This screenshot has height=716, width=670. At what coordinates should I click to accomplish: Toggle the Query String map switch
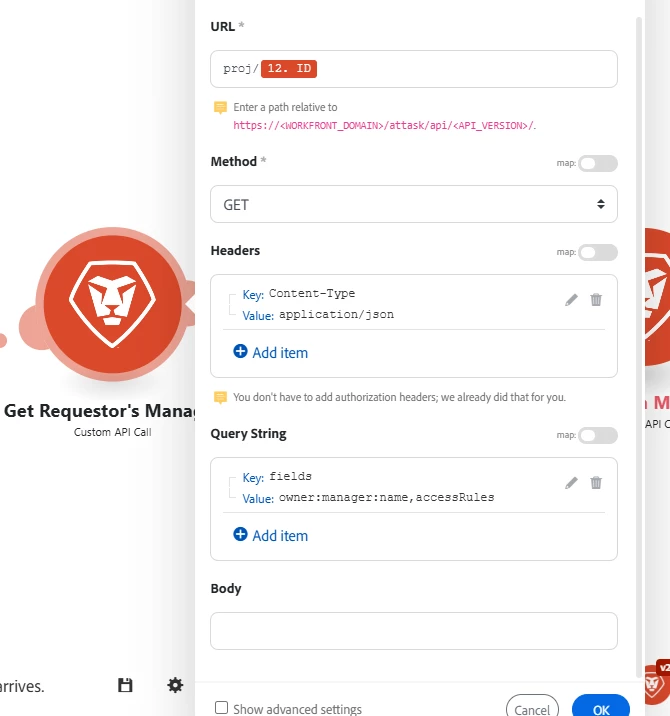pos(598,435)
